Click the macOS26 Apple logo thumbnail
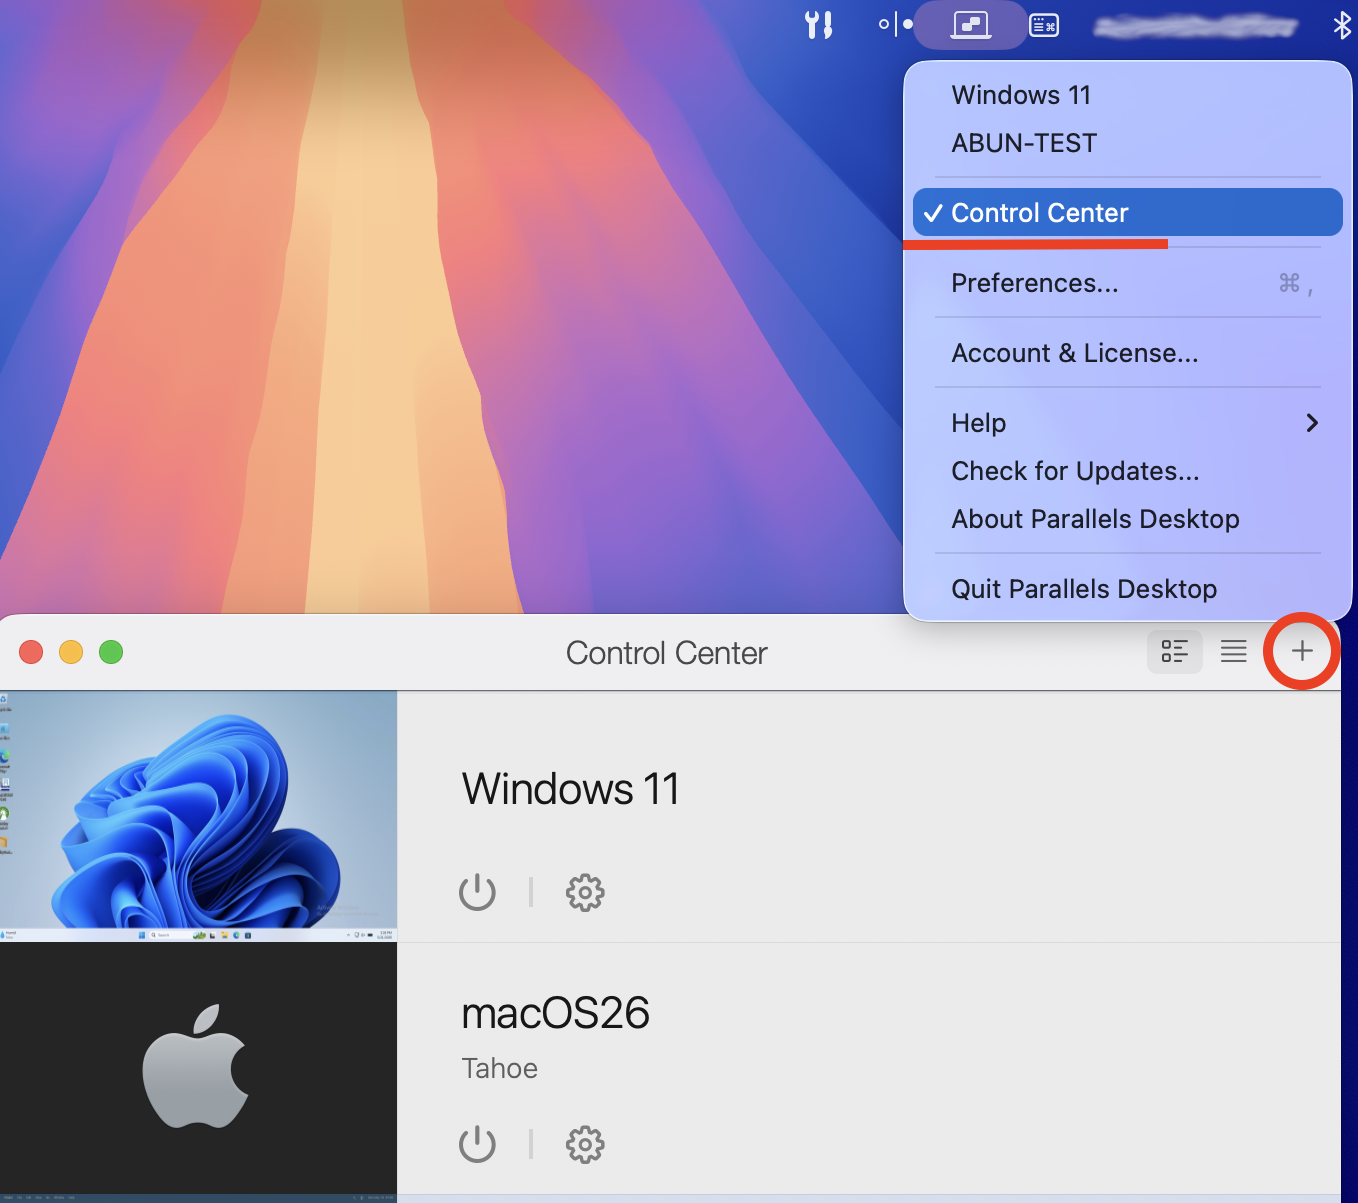The image size is (1358, 1203). (198, 1068)
